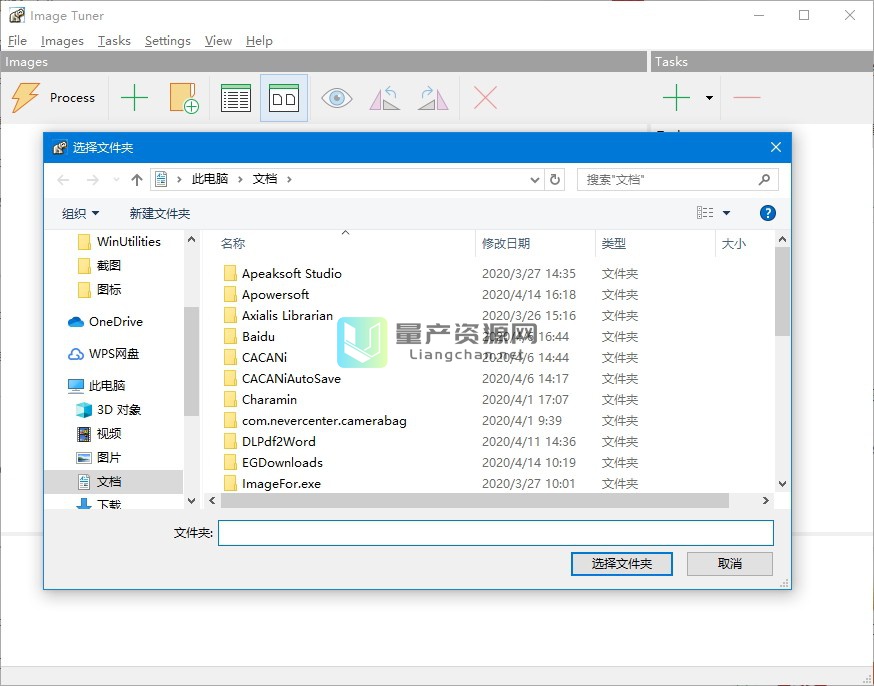Open WinUtilities in the navigation pane
The height and width of the screenshot is (686, 874).
click(x=119, y=241)
